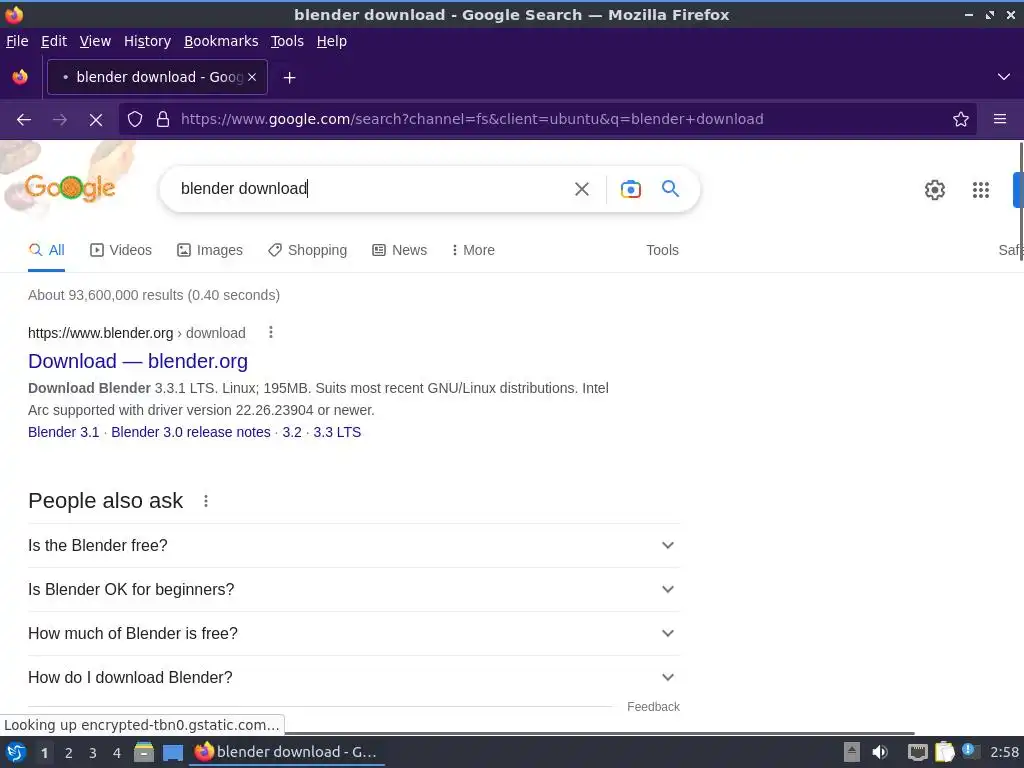The width and height of the screenshot is (1024, 768).
Task: Open the taskbar start menu icon
Action: [16, 752]
